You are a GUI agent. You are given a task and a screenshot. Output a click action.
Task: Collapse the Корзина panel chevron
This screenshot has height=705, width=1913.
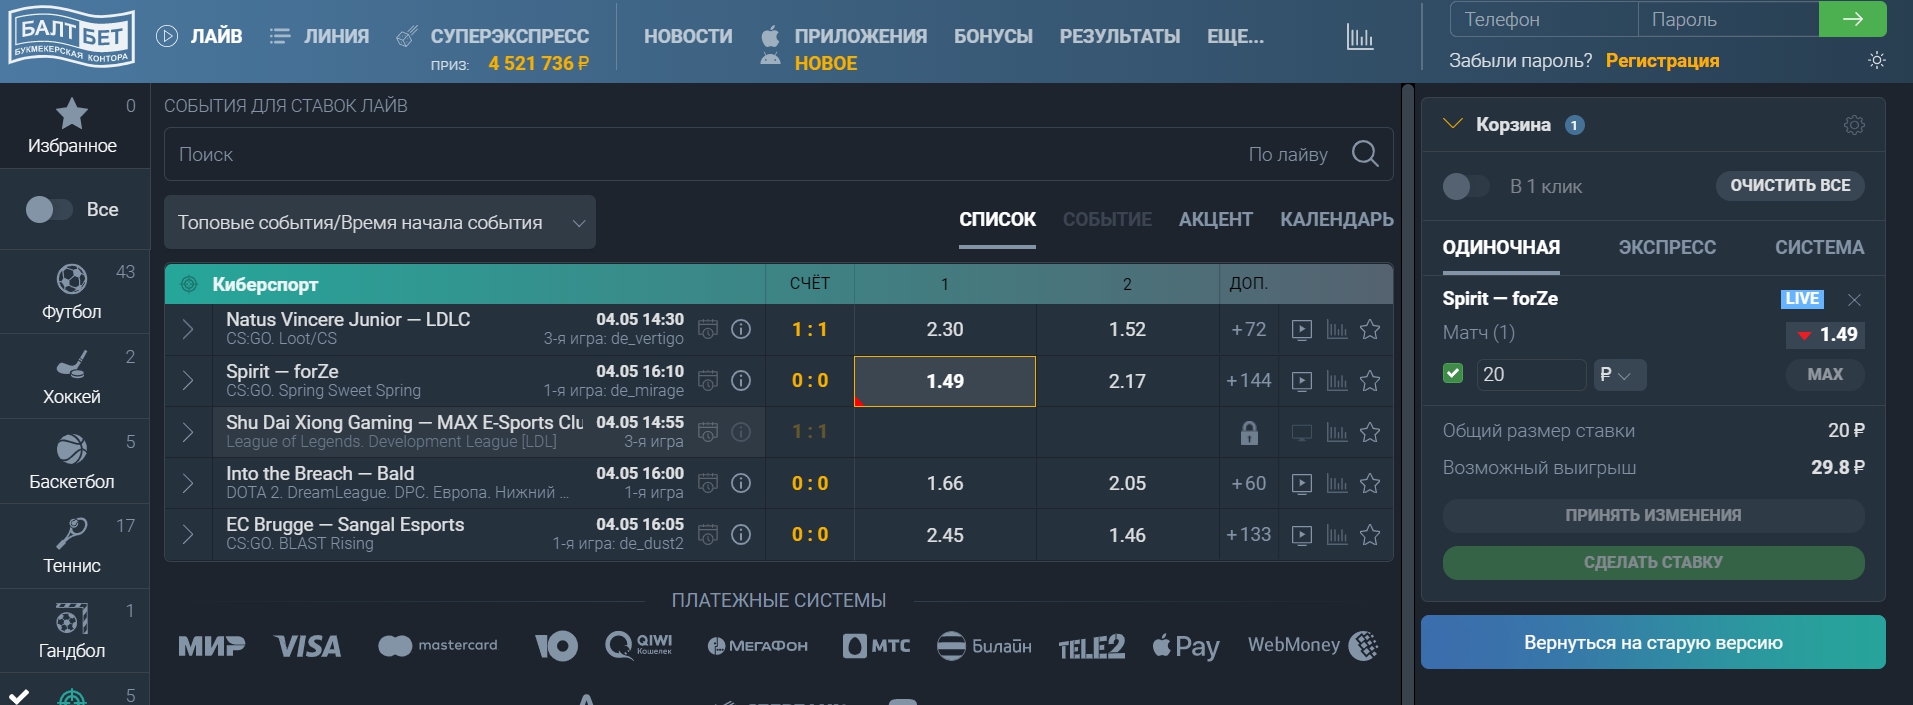point(1453,124)
